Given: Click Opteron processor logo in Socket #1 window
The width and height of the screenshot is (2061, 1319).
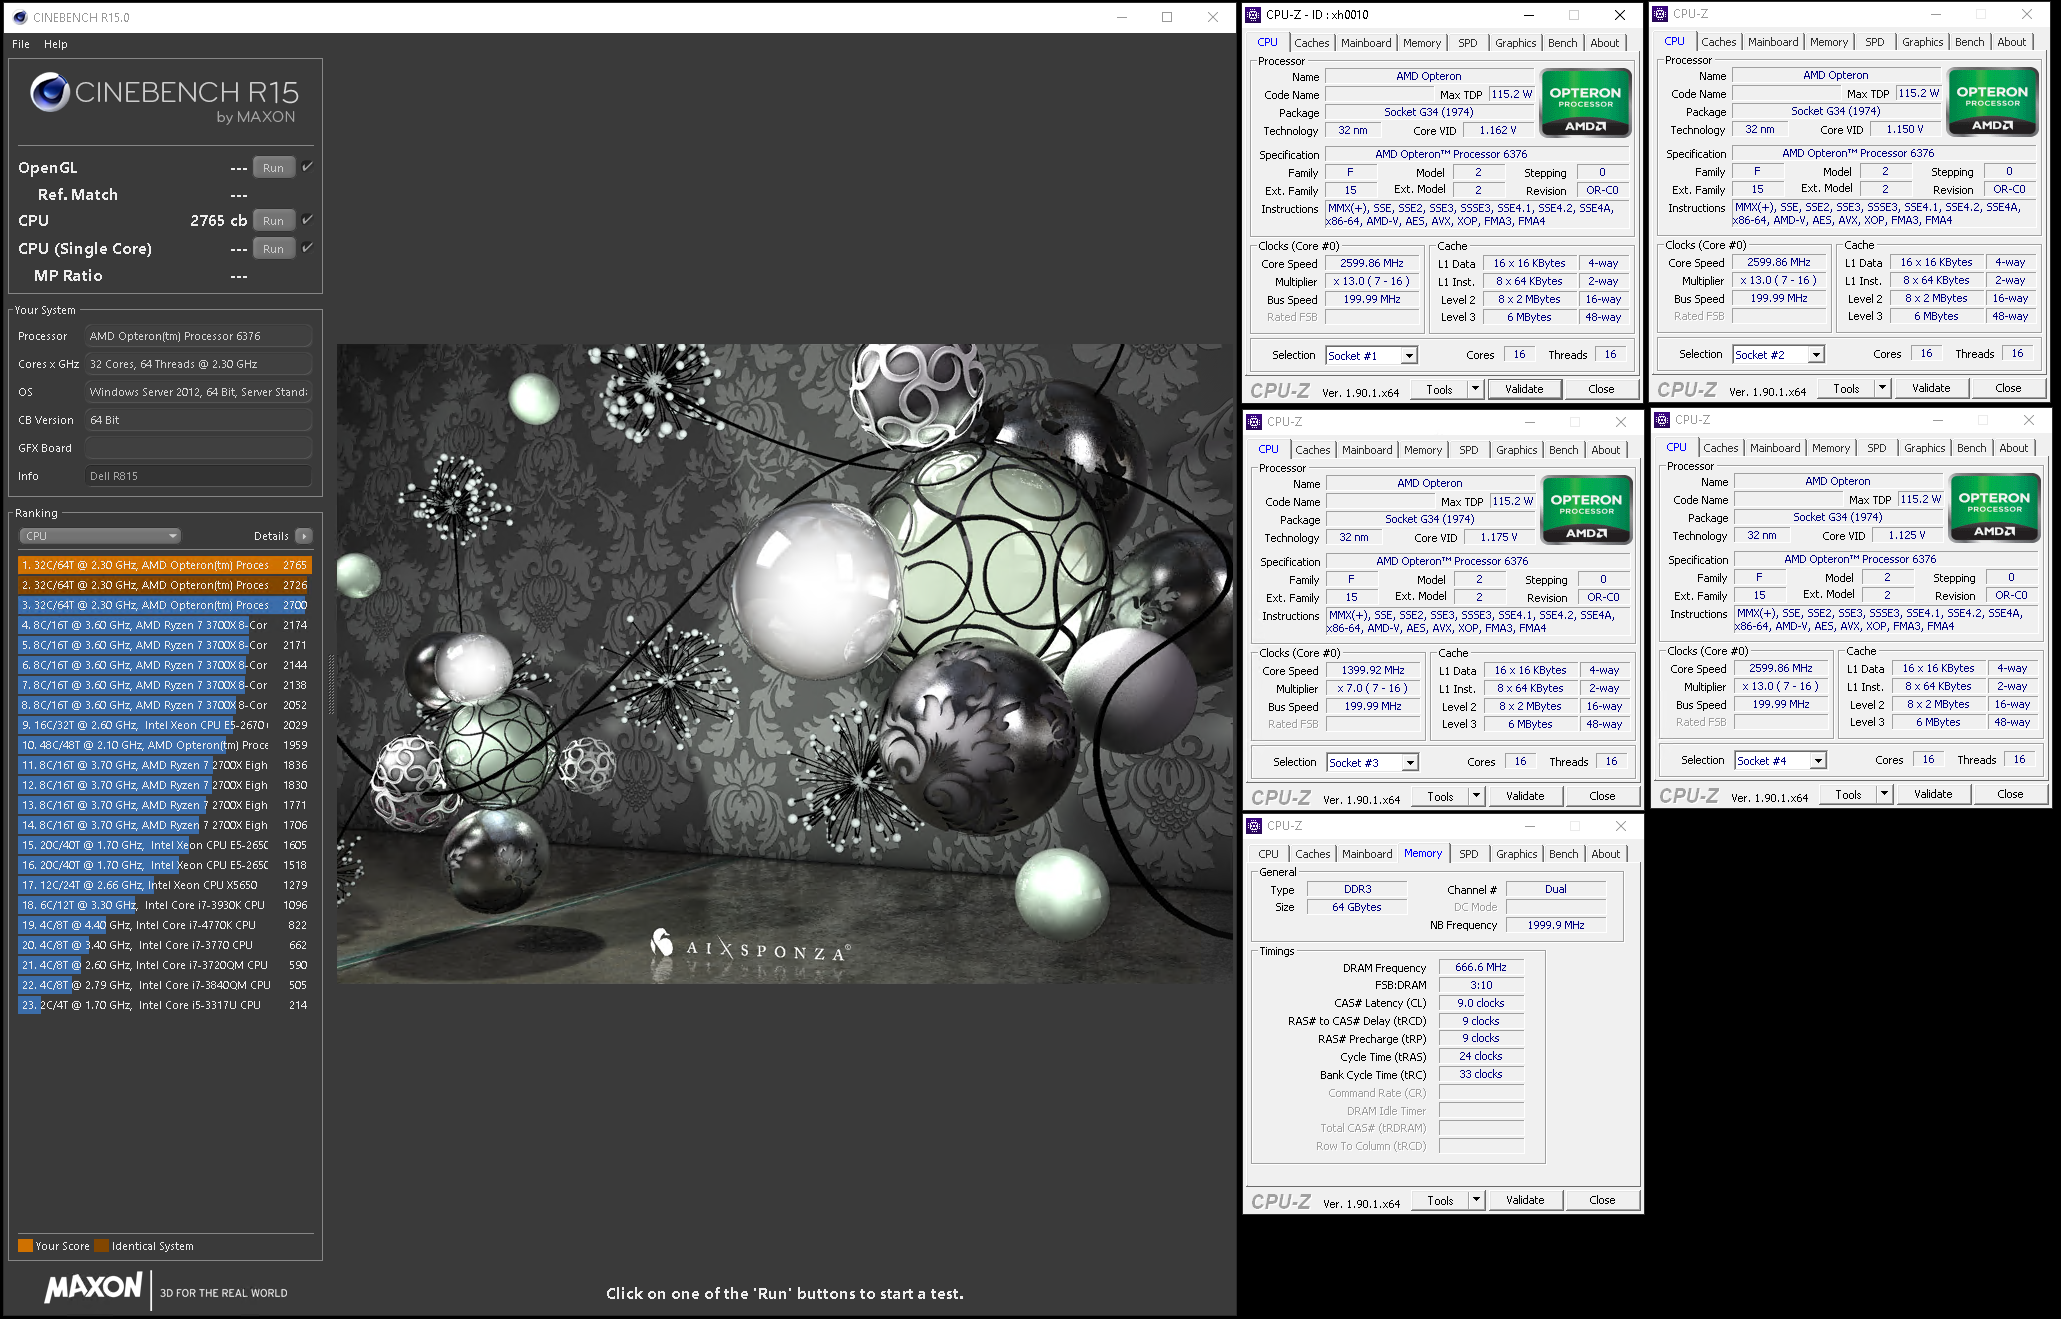Looking at the screenshot, I should 1585,102.
